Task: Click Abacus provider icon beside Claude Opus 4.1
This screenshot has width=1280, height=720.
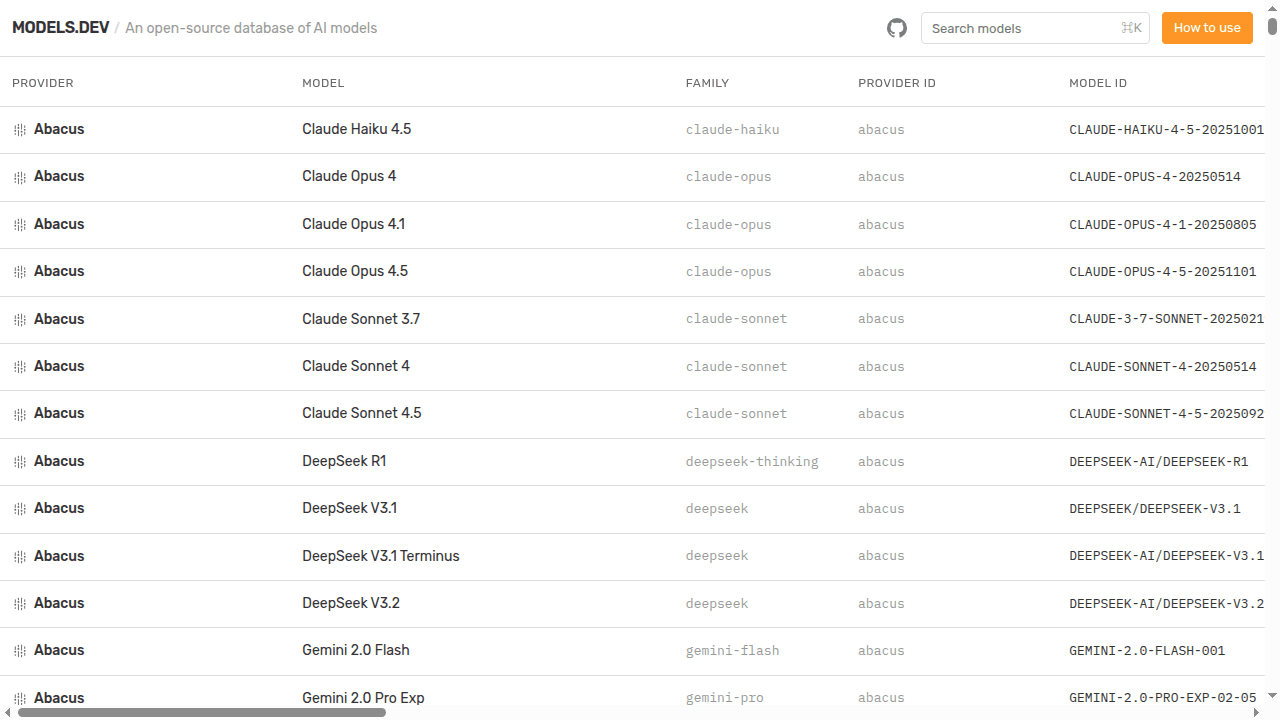Action: (19, 225)
